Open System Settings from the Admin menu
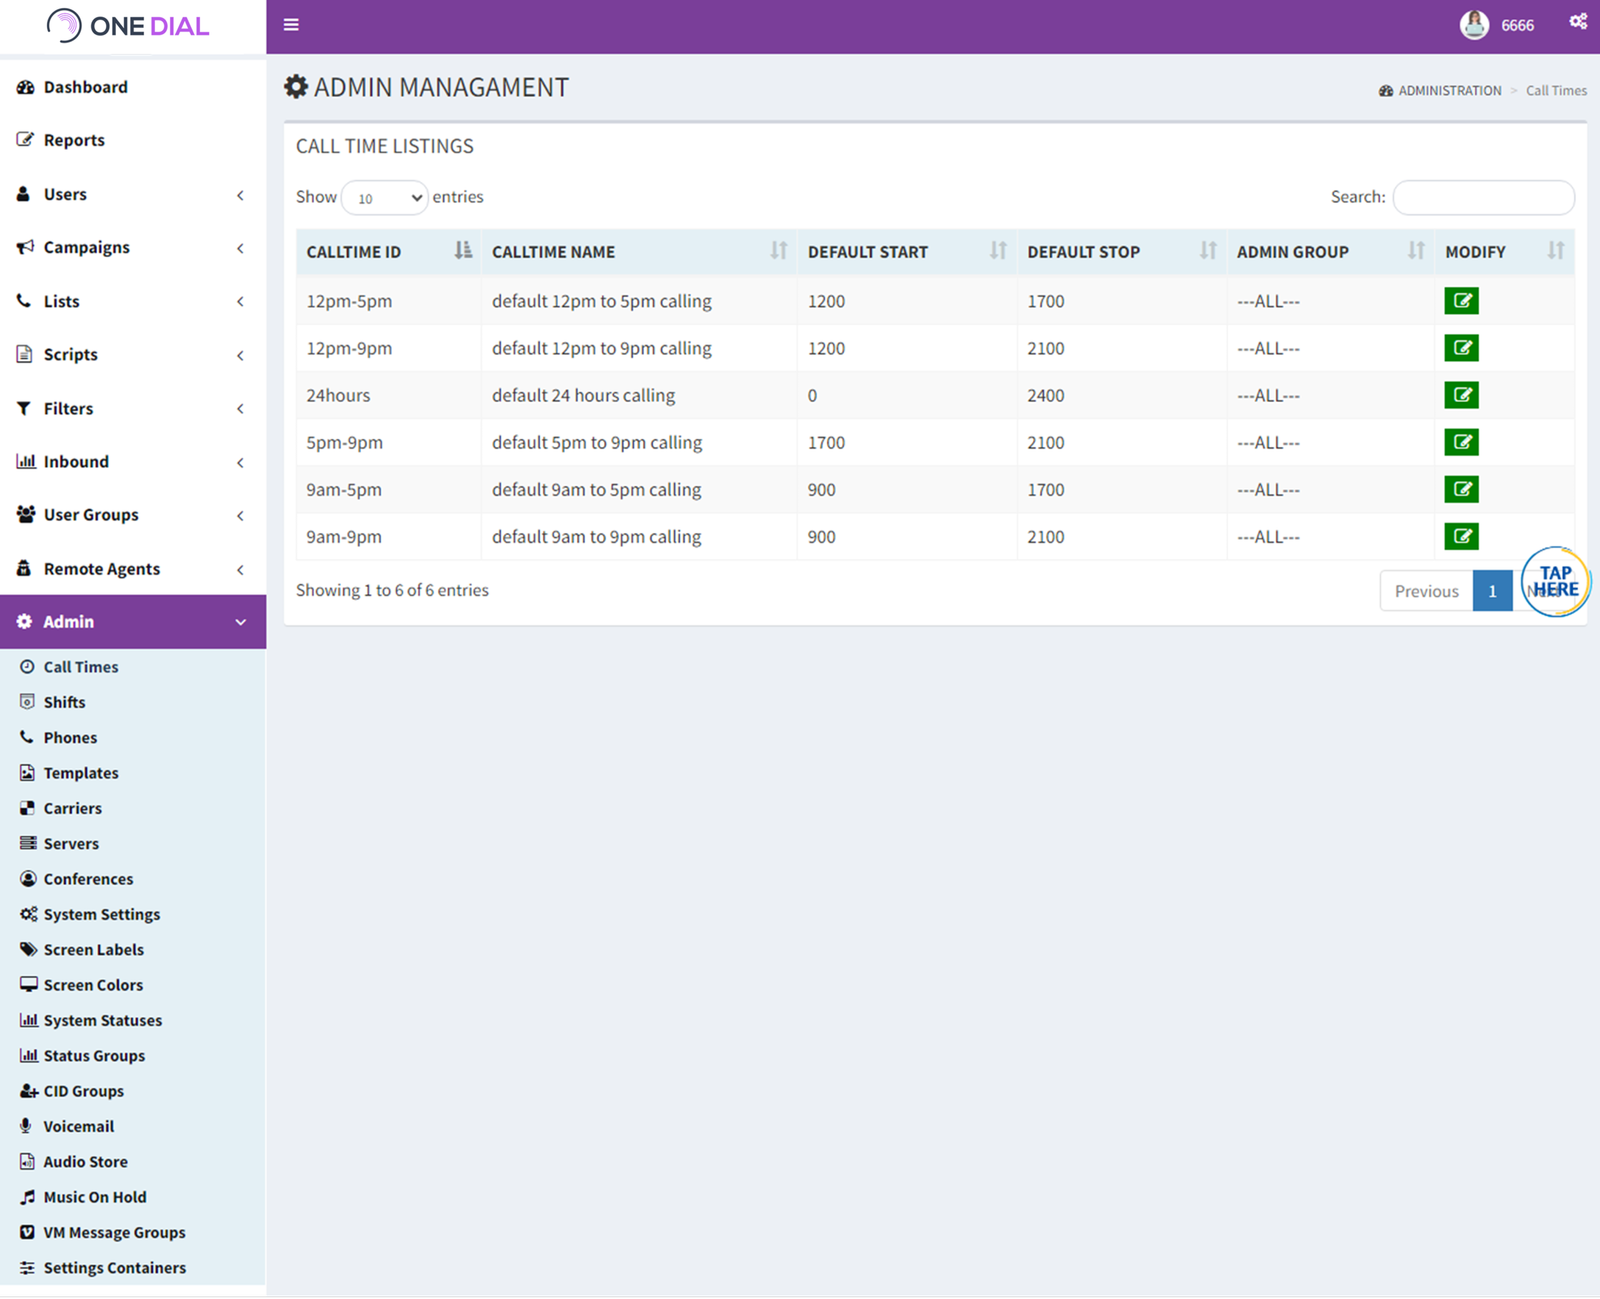 [101, 914]
